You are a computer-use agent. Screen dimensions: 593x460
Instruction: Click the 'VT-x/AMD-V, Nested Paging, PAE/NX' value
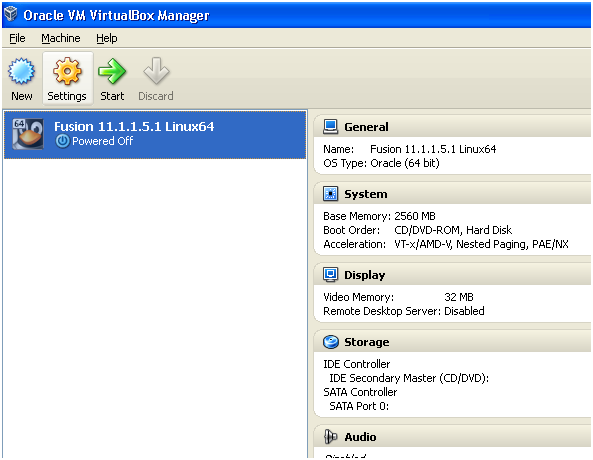tap(481, 244)
